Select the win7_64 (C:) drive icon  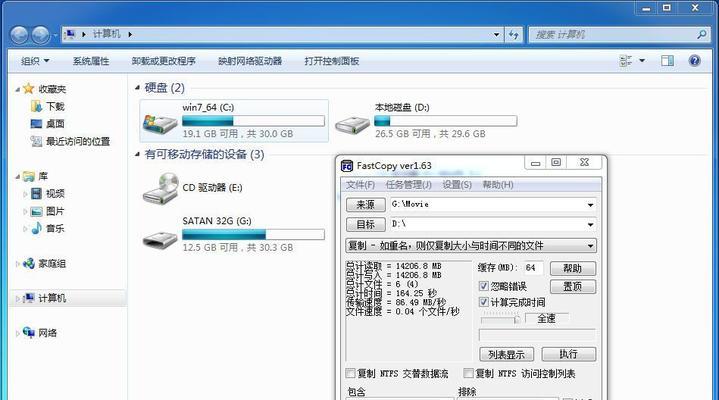click(x=160, y=123)
